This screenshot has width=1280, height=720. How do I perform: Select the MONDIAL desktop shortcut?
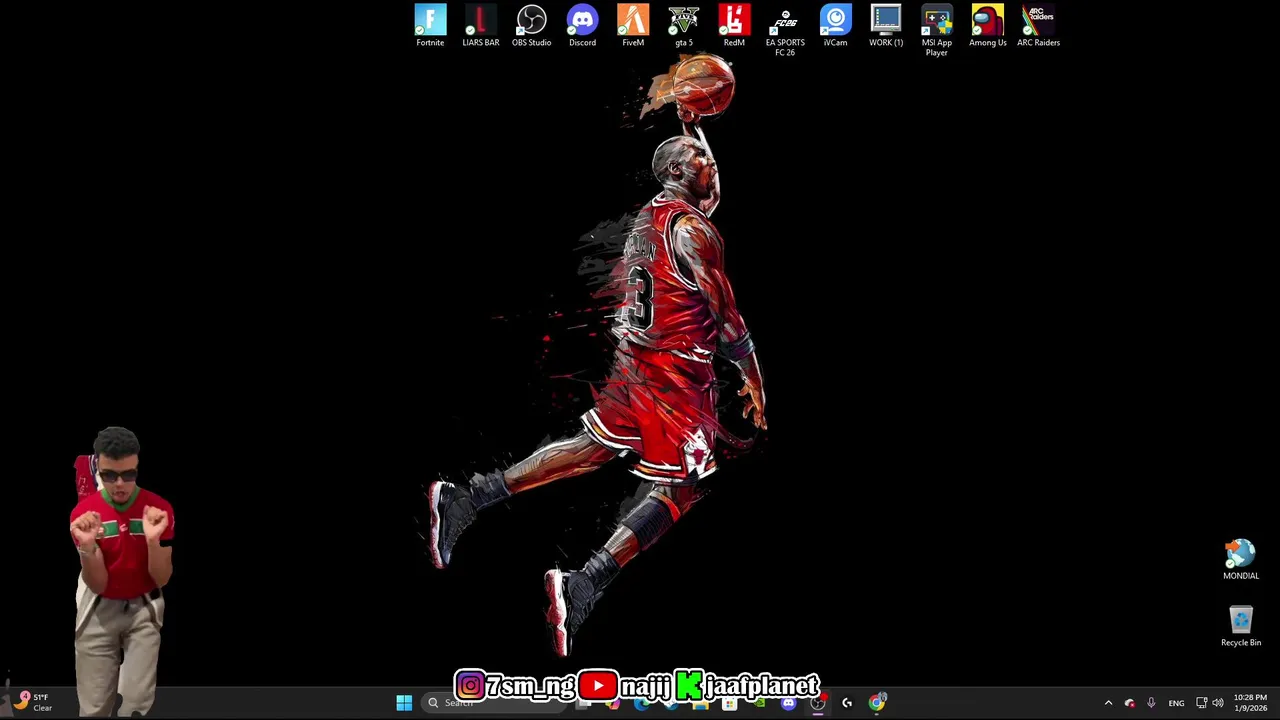[x=1241, y=560]
